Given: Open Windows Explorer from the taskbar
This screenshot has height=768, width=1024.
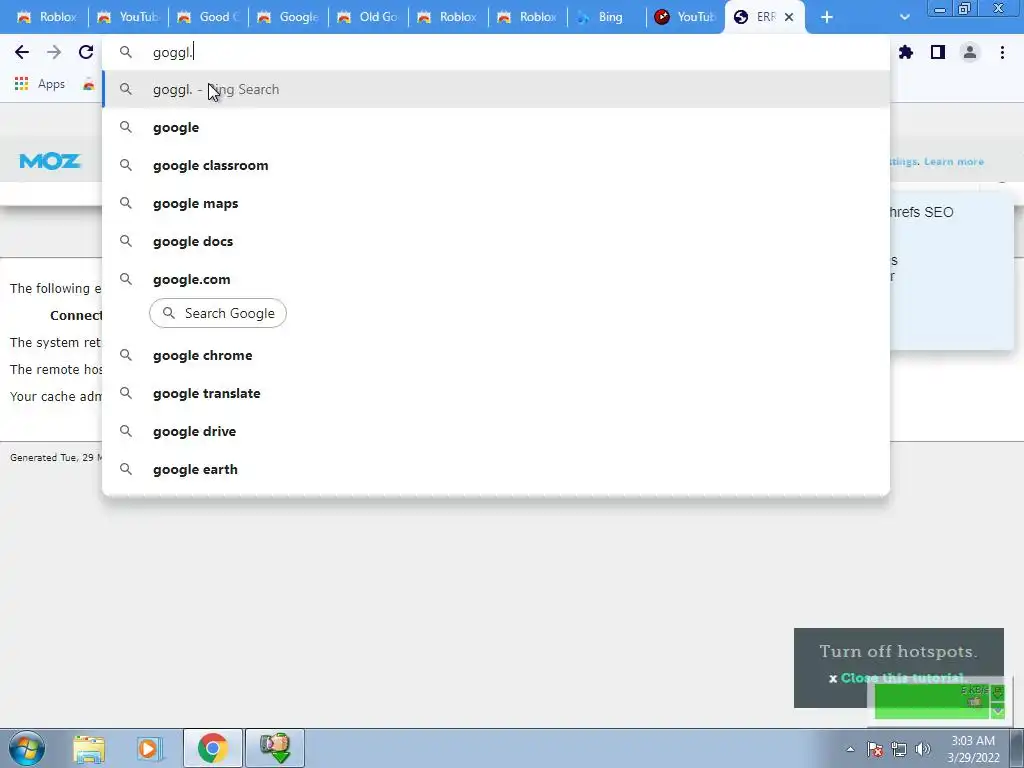Looking at the screenshot, I should tap(89, 748).
